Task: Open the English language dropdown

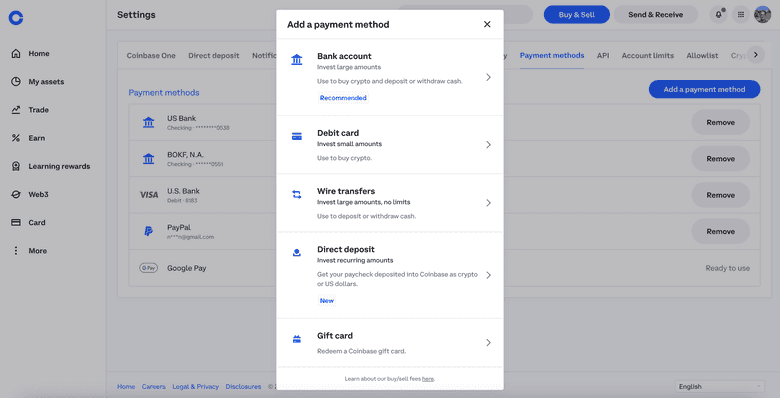Action: point(719,387)
